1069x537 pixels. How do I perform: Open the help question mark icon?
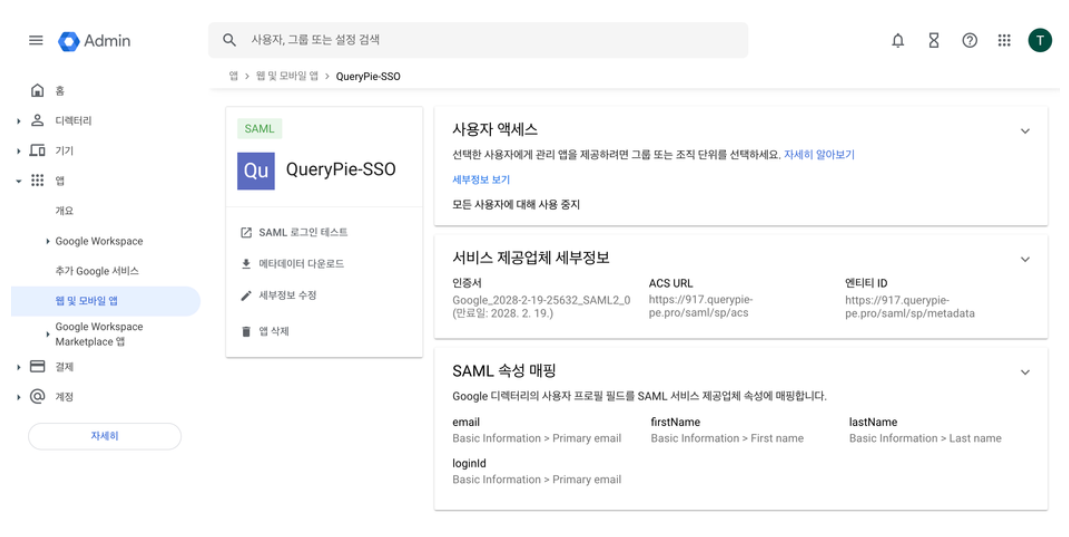969,41
